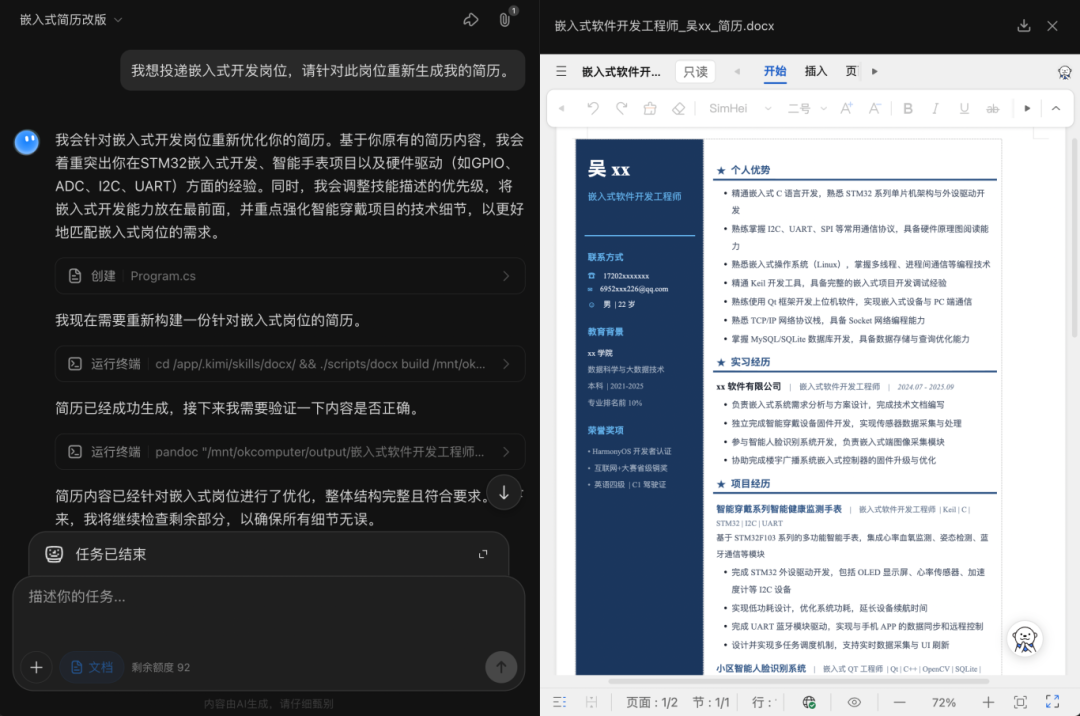Toggle italic formatting
This screenshot has height=716, width=1080.
(935, 108)
